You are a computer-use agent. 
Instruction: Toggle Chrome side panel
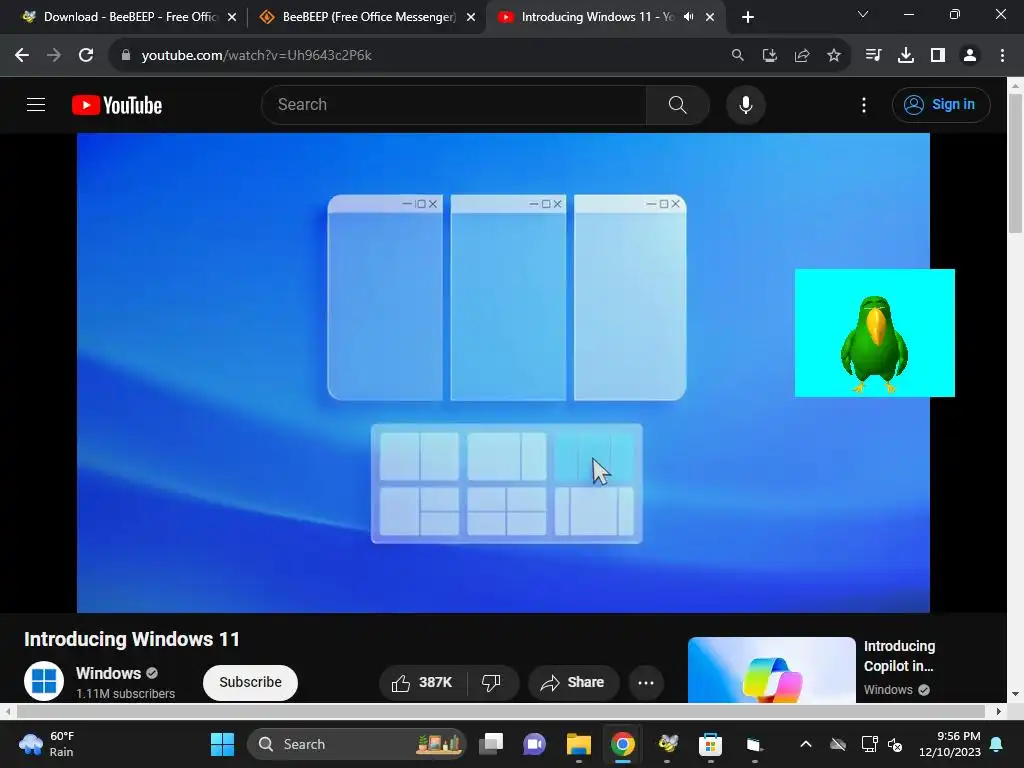tap(938, 56)
